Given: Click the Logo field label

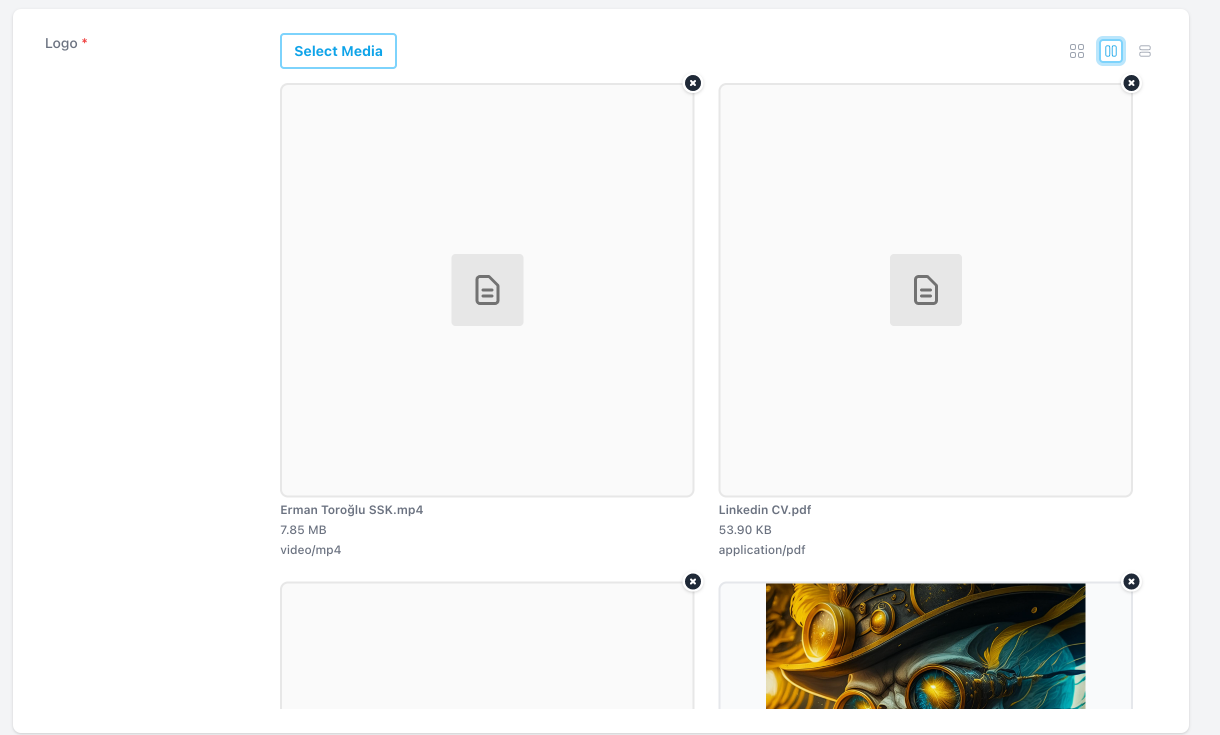Looking at the screenshot, I should pyautogui.click(x=61, y=43).
